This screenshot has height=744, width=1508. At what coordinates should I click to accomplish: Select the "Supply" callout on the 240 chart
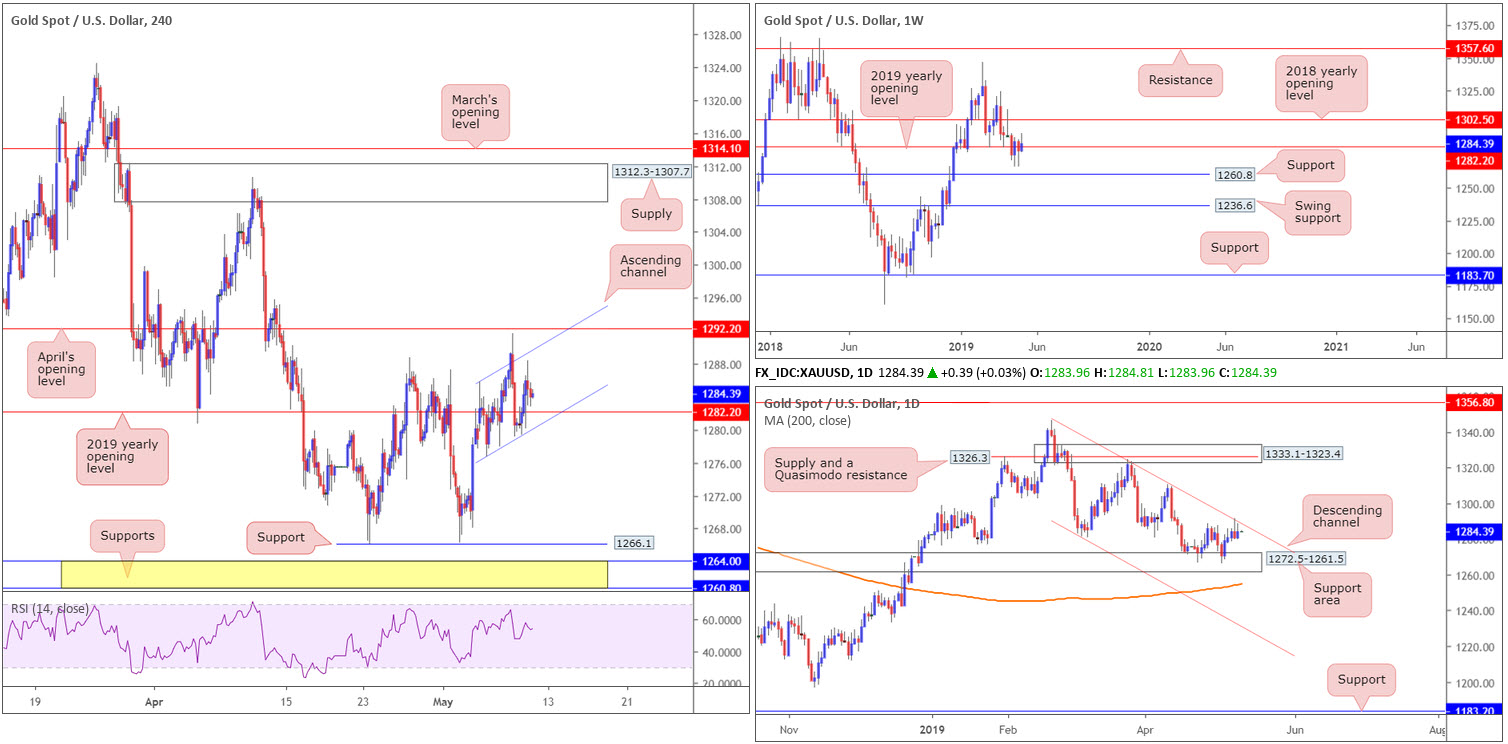[x=651, y=212]
